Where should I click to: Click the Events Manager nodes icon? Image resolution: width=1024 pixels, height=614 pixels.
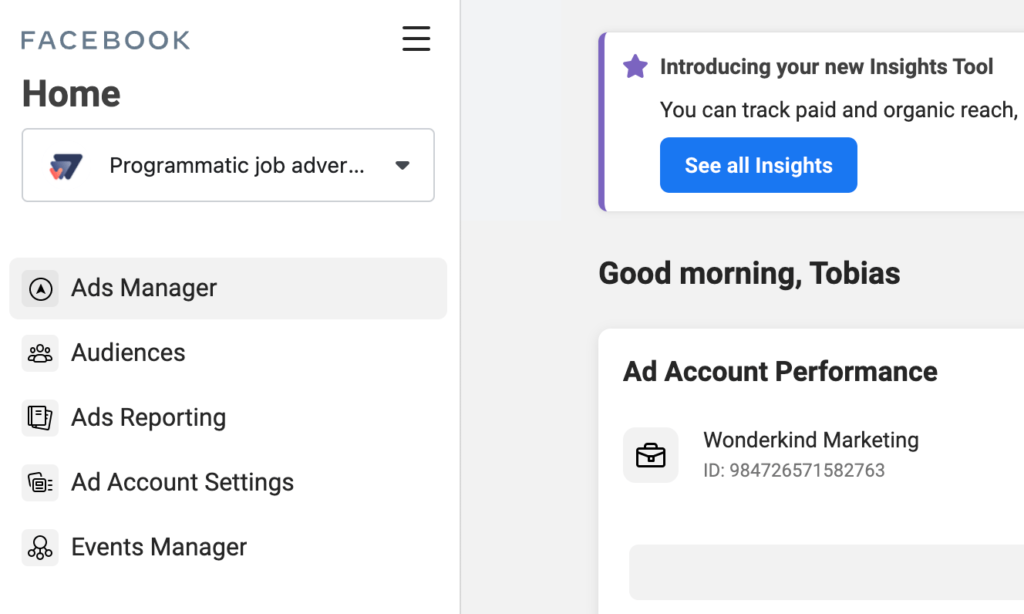[x=40, y=548]
